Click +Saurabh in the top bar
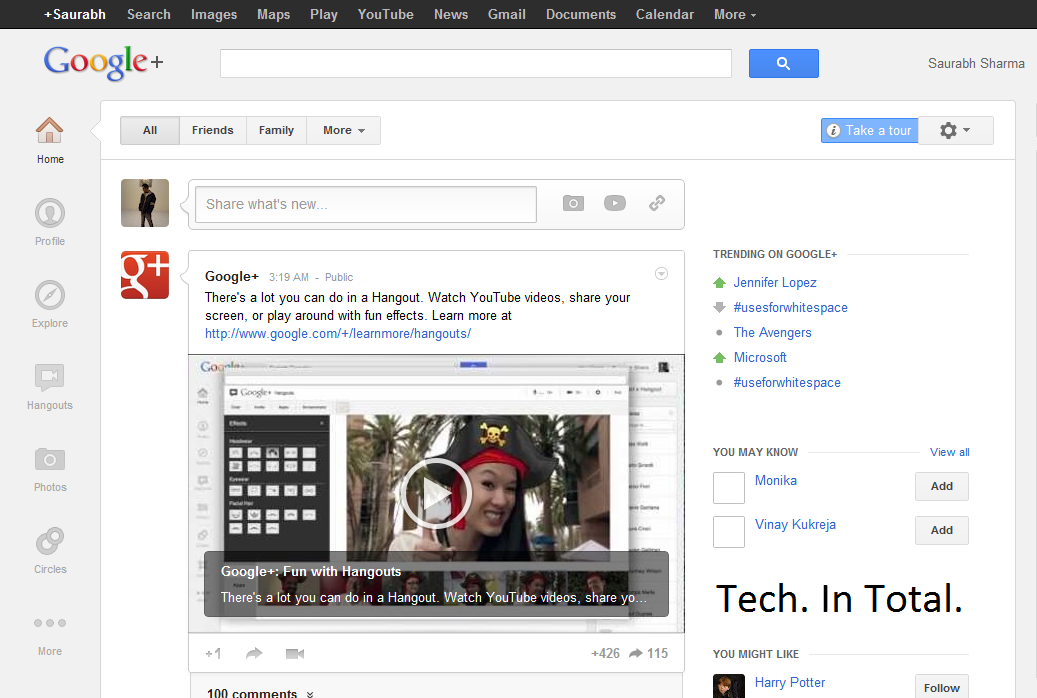Image resolution: width=1037 pixels, height=698 pixels. point(75,15)
